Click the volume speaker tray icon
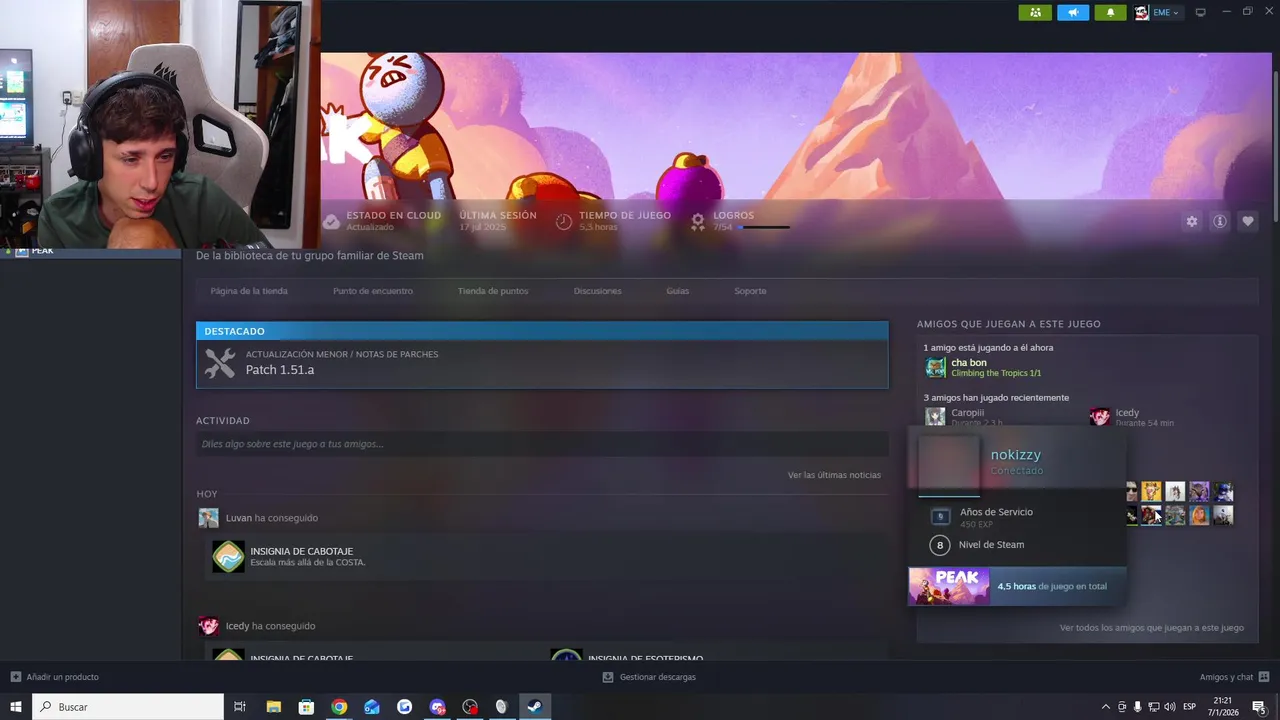Image resolution: width=1280 pixels, height=720 pixels. click(x=1171, y=707)
